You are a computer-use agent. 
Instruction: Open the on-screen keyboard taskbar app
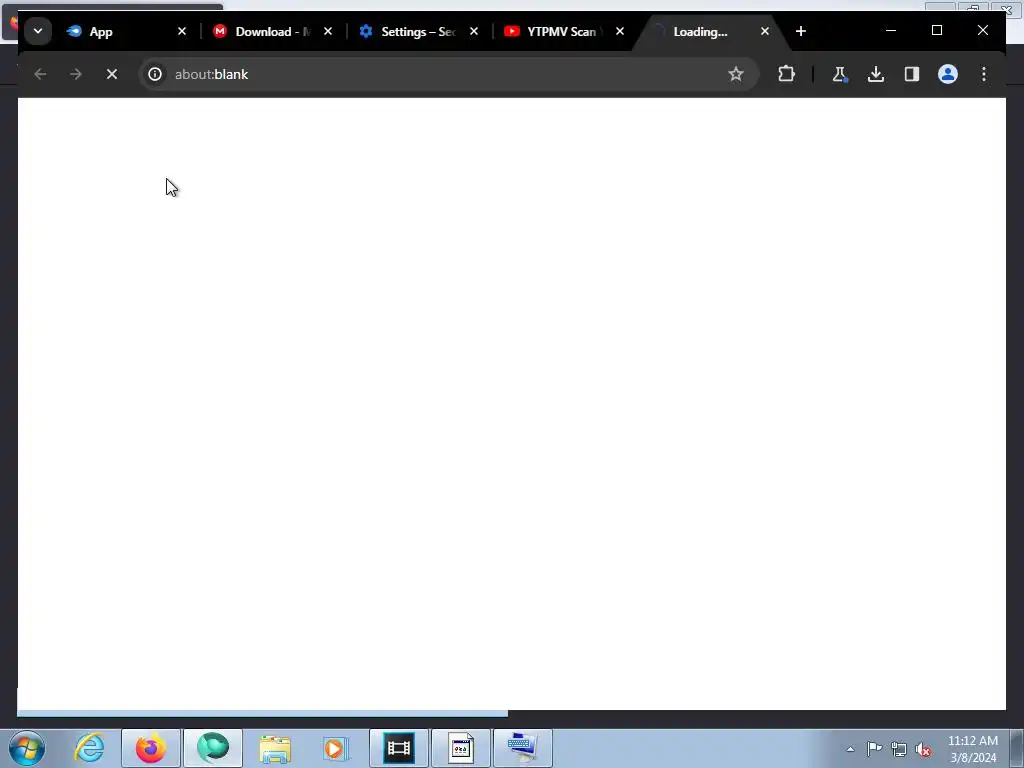[x=523, y=748]
